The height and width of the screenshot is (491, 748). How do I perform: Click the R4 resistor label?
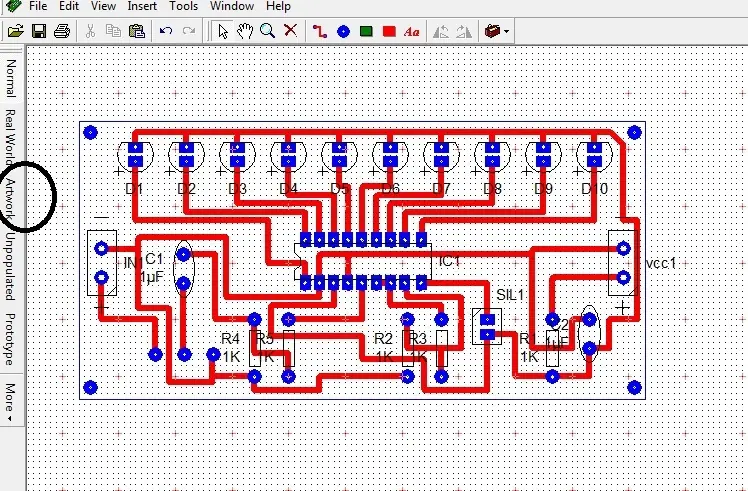(x=230, y=339)
